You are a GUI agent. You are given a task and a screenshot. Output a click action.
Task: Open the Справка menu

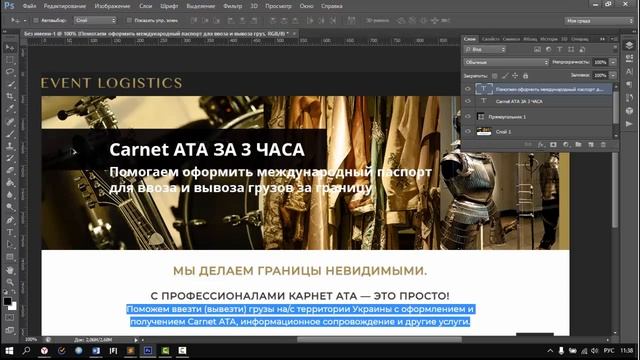[x=331, y=6]
